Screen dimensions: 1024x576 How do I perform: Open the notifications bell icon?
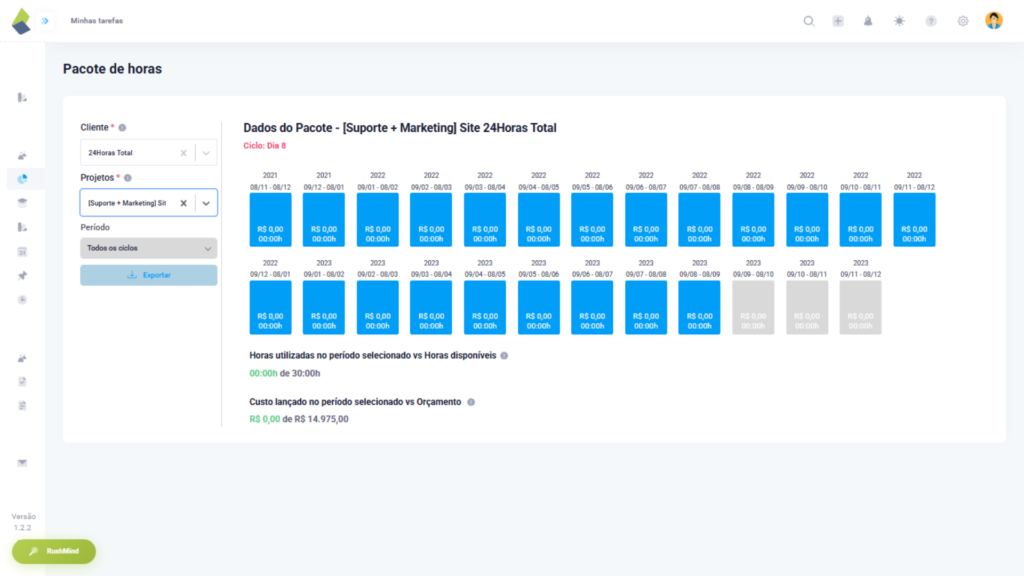click(x=868, y=20)
